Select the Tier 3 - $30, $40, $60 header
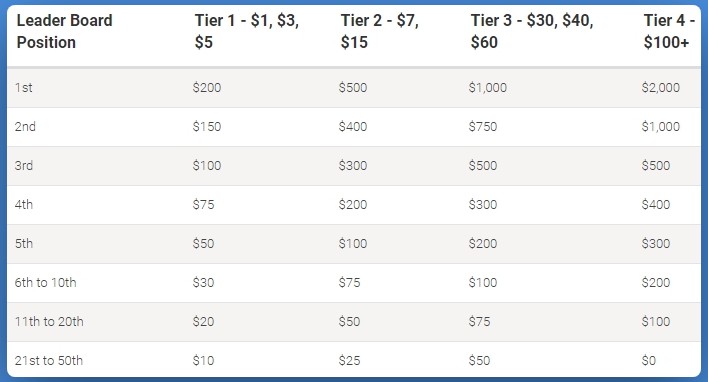This screenshot has height=382, width=708. coord(531,31)
